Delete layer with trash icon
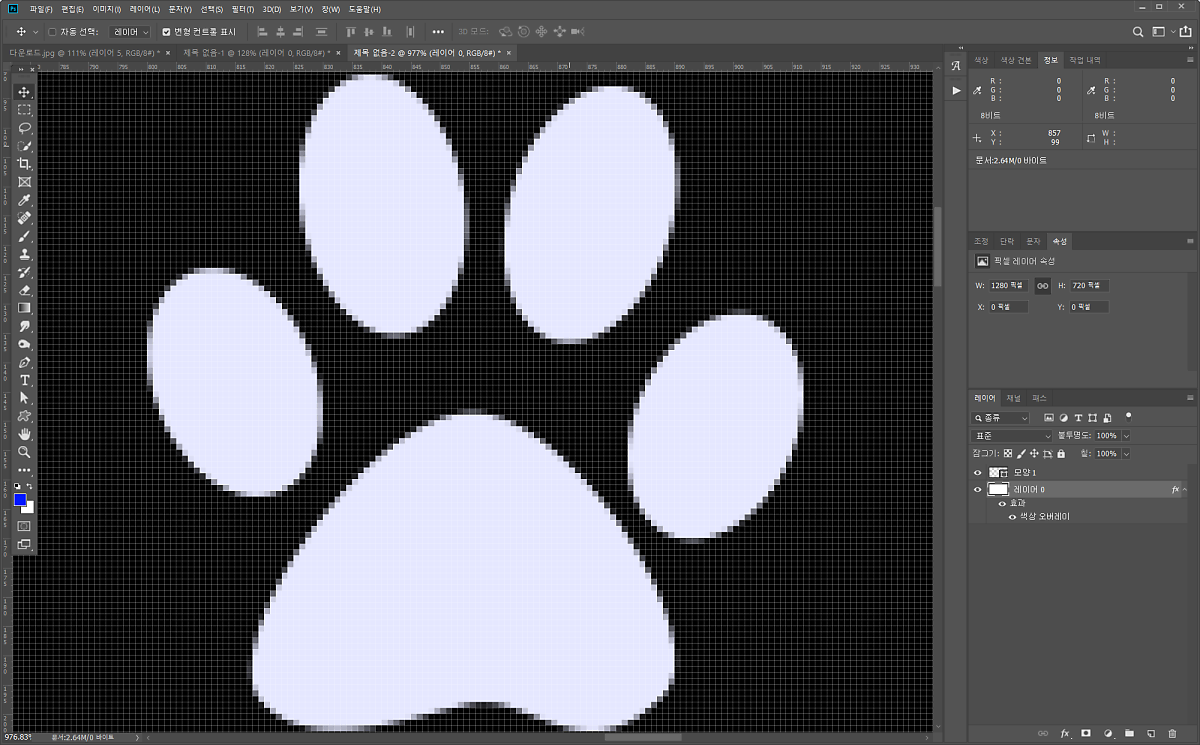This screenshot has height=745, width=1200. 1172,734
